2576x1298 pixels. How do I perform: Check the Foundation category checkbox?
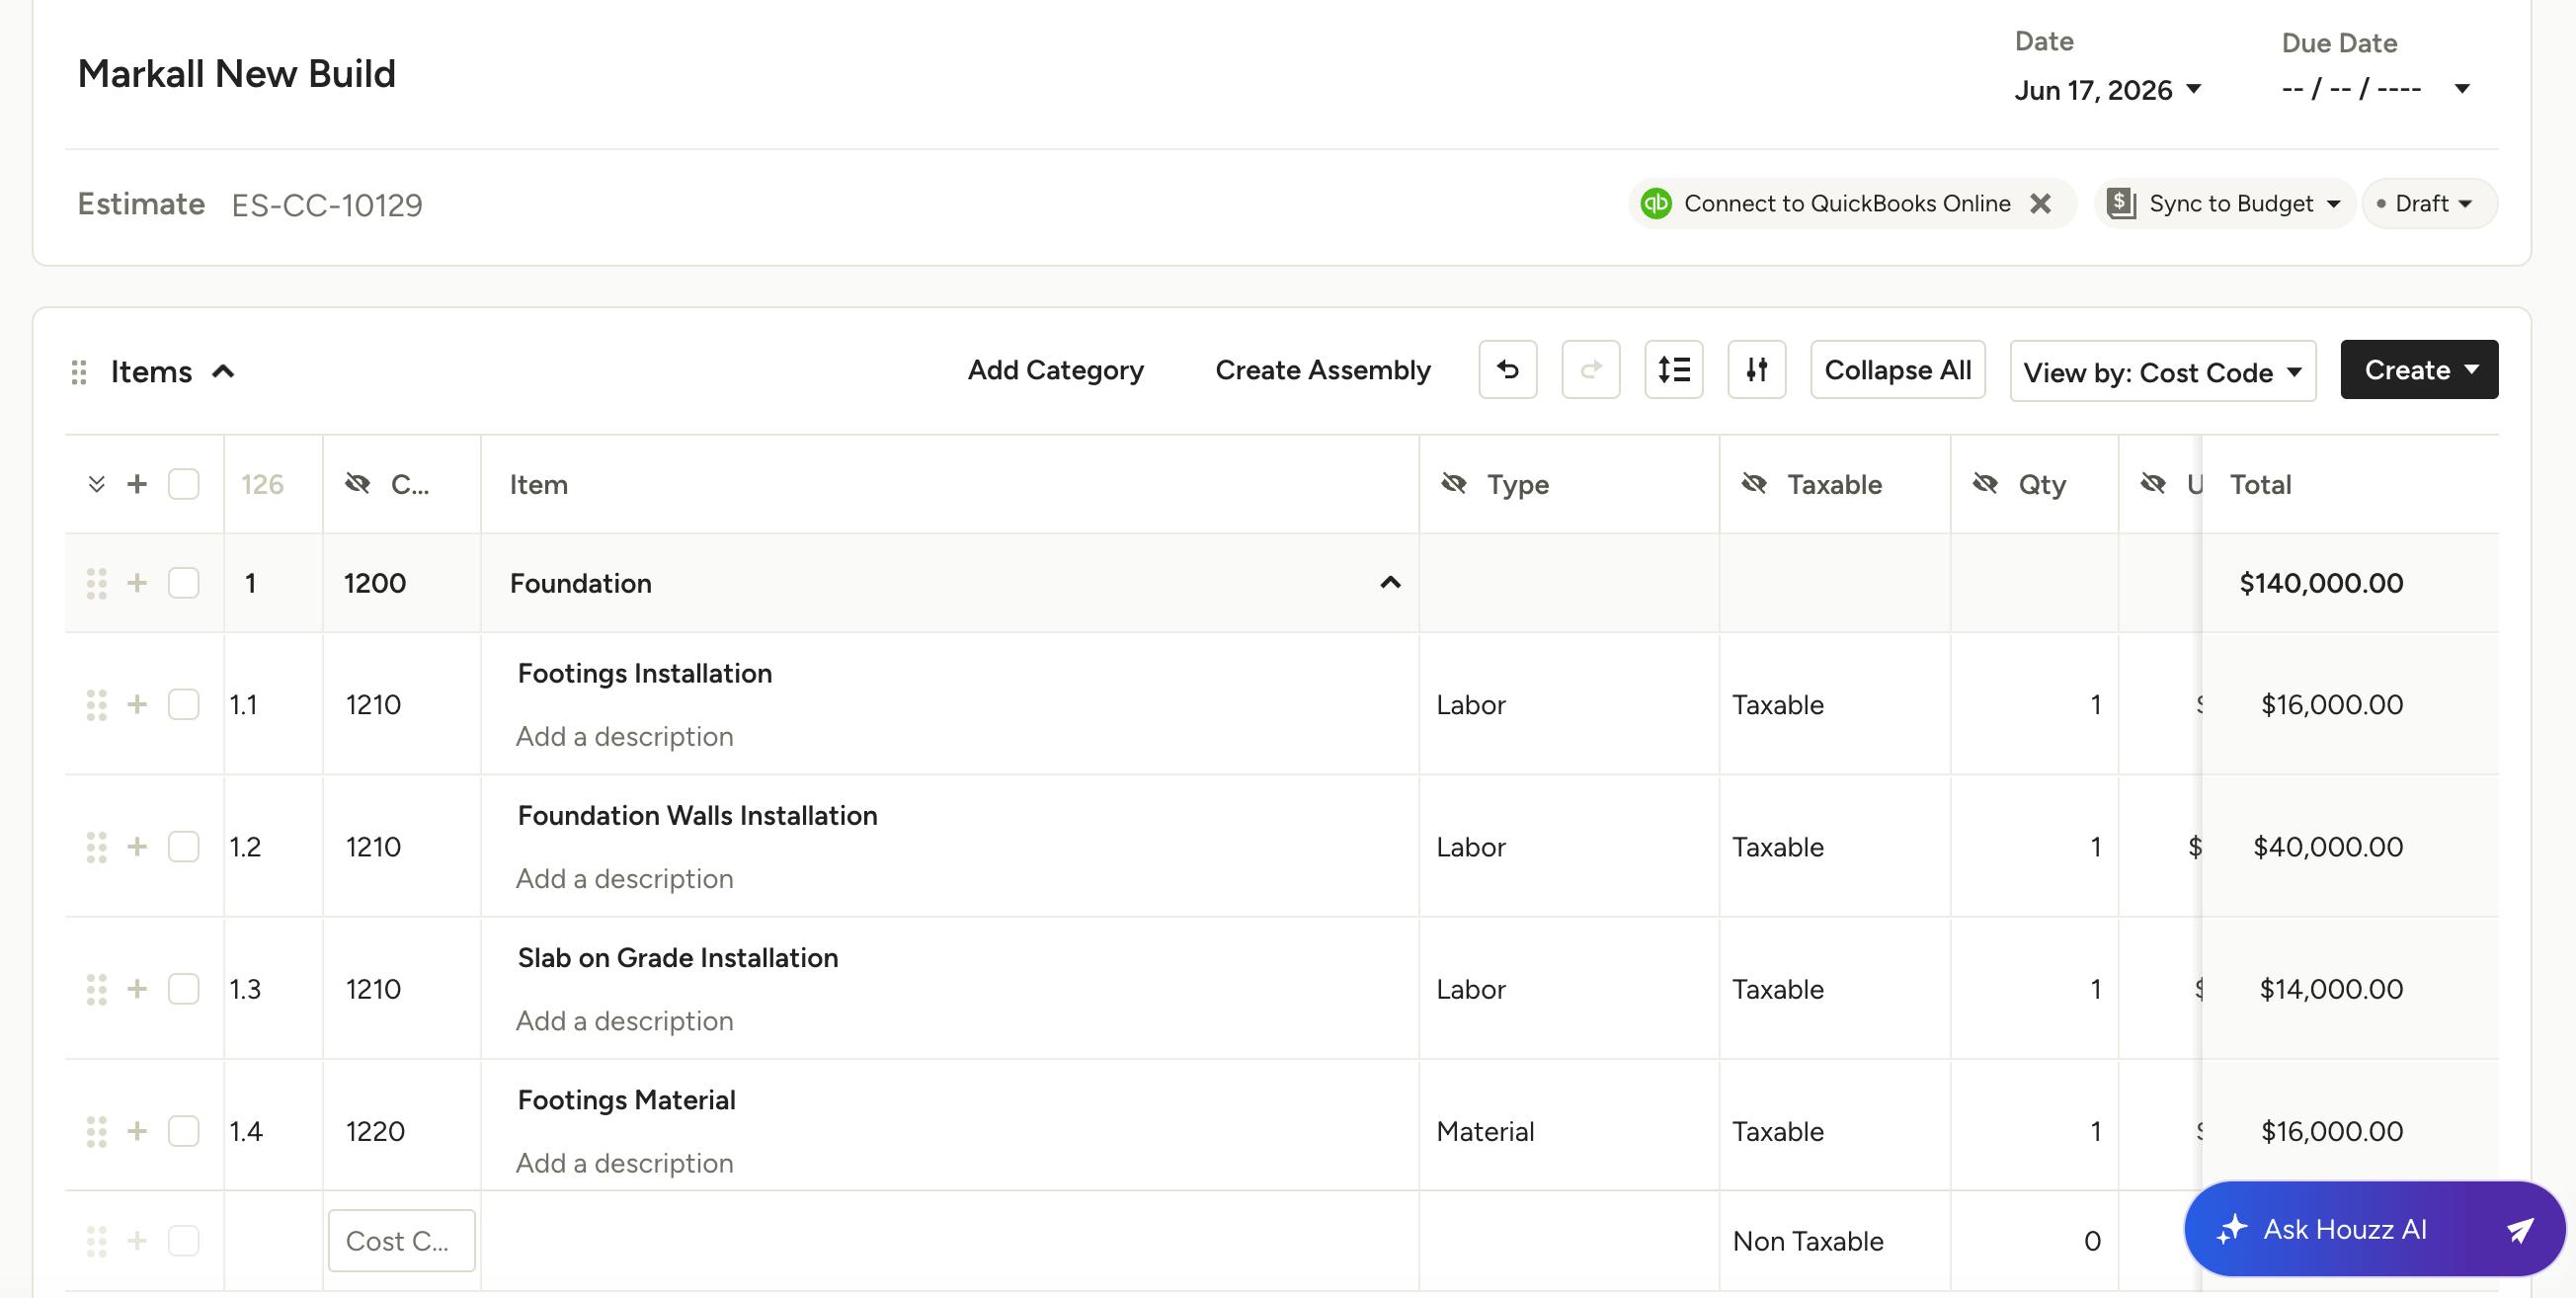[183, 583]
